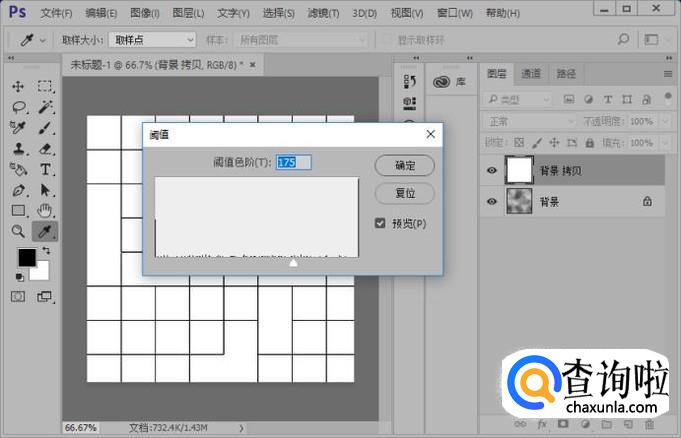Click 确定 in Threshold dialog

pyautogui.click(x=404, y=166)
